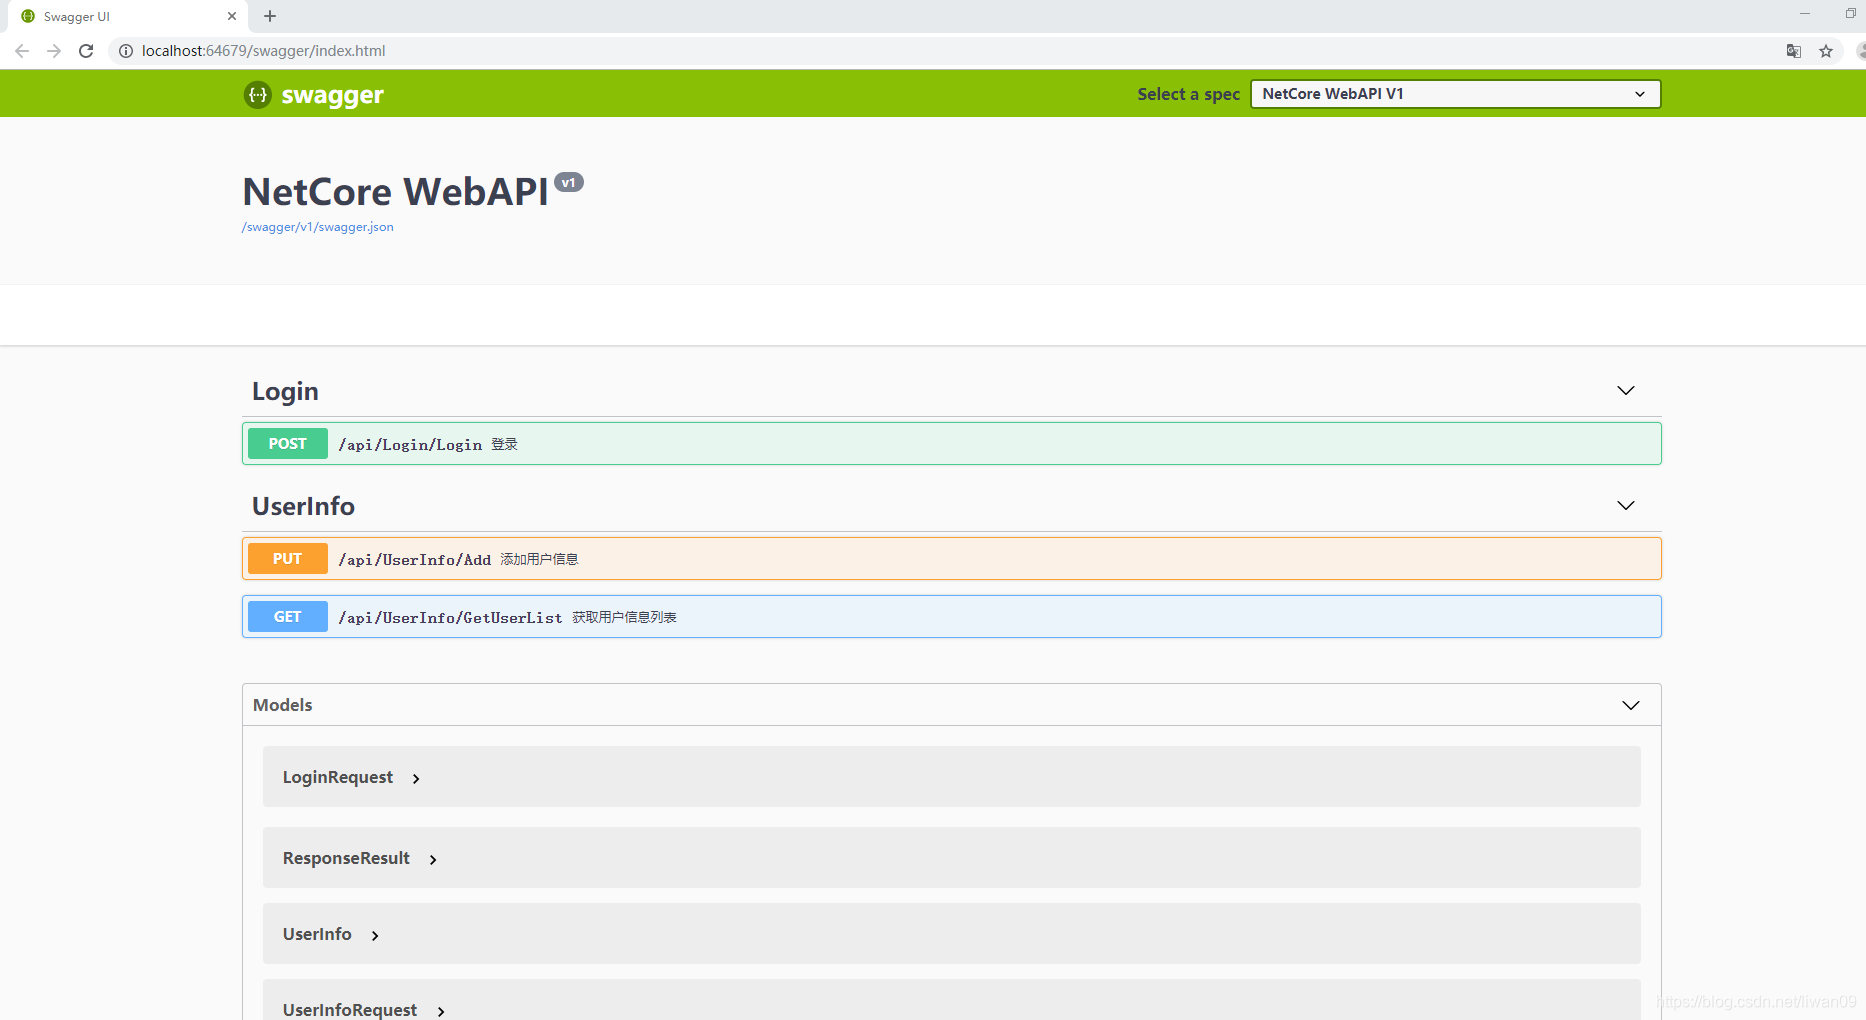Bookmark this page with the star icon
This screenshot has width=1866, height=1020.
pos(1826,51)
